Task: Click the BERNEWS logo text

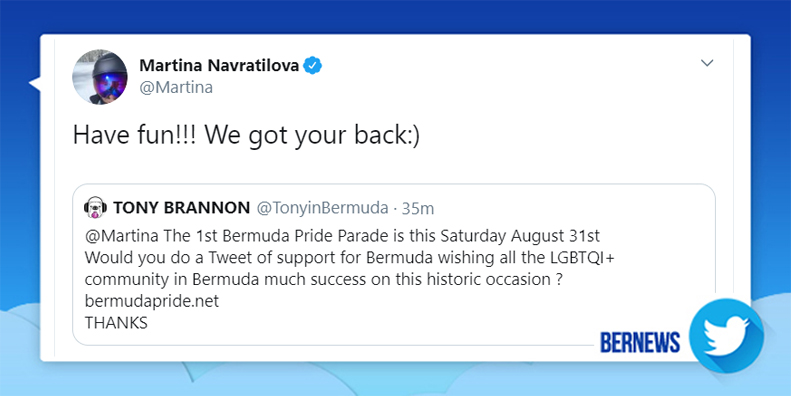Action: click(x=640, y=342)
